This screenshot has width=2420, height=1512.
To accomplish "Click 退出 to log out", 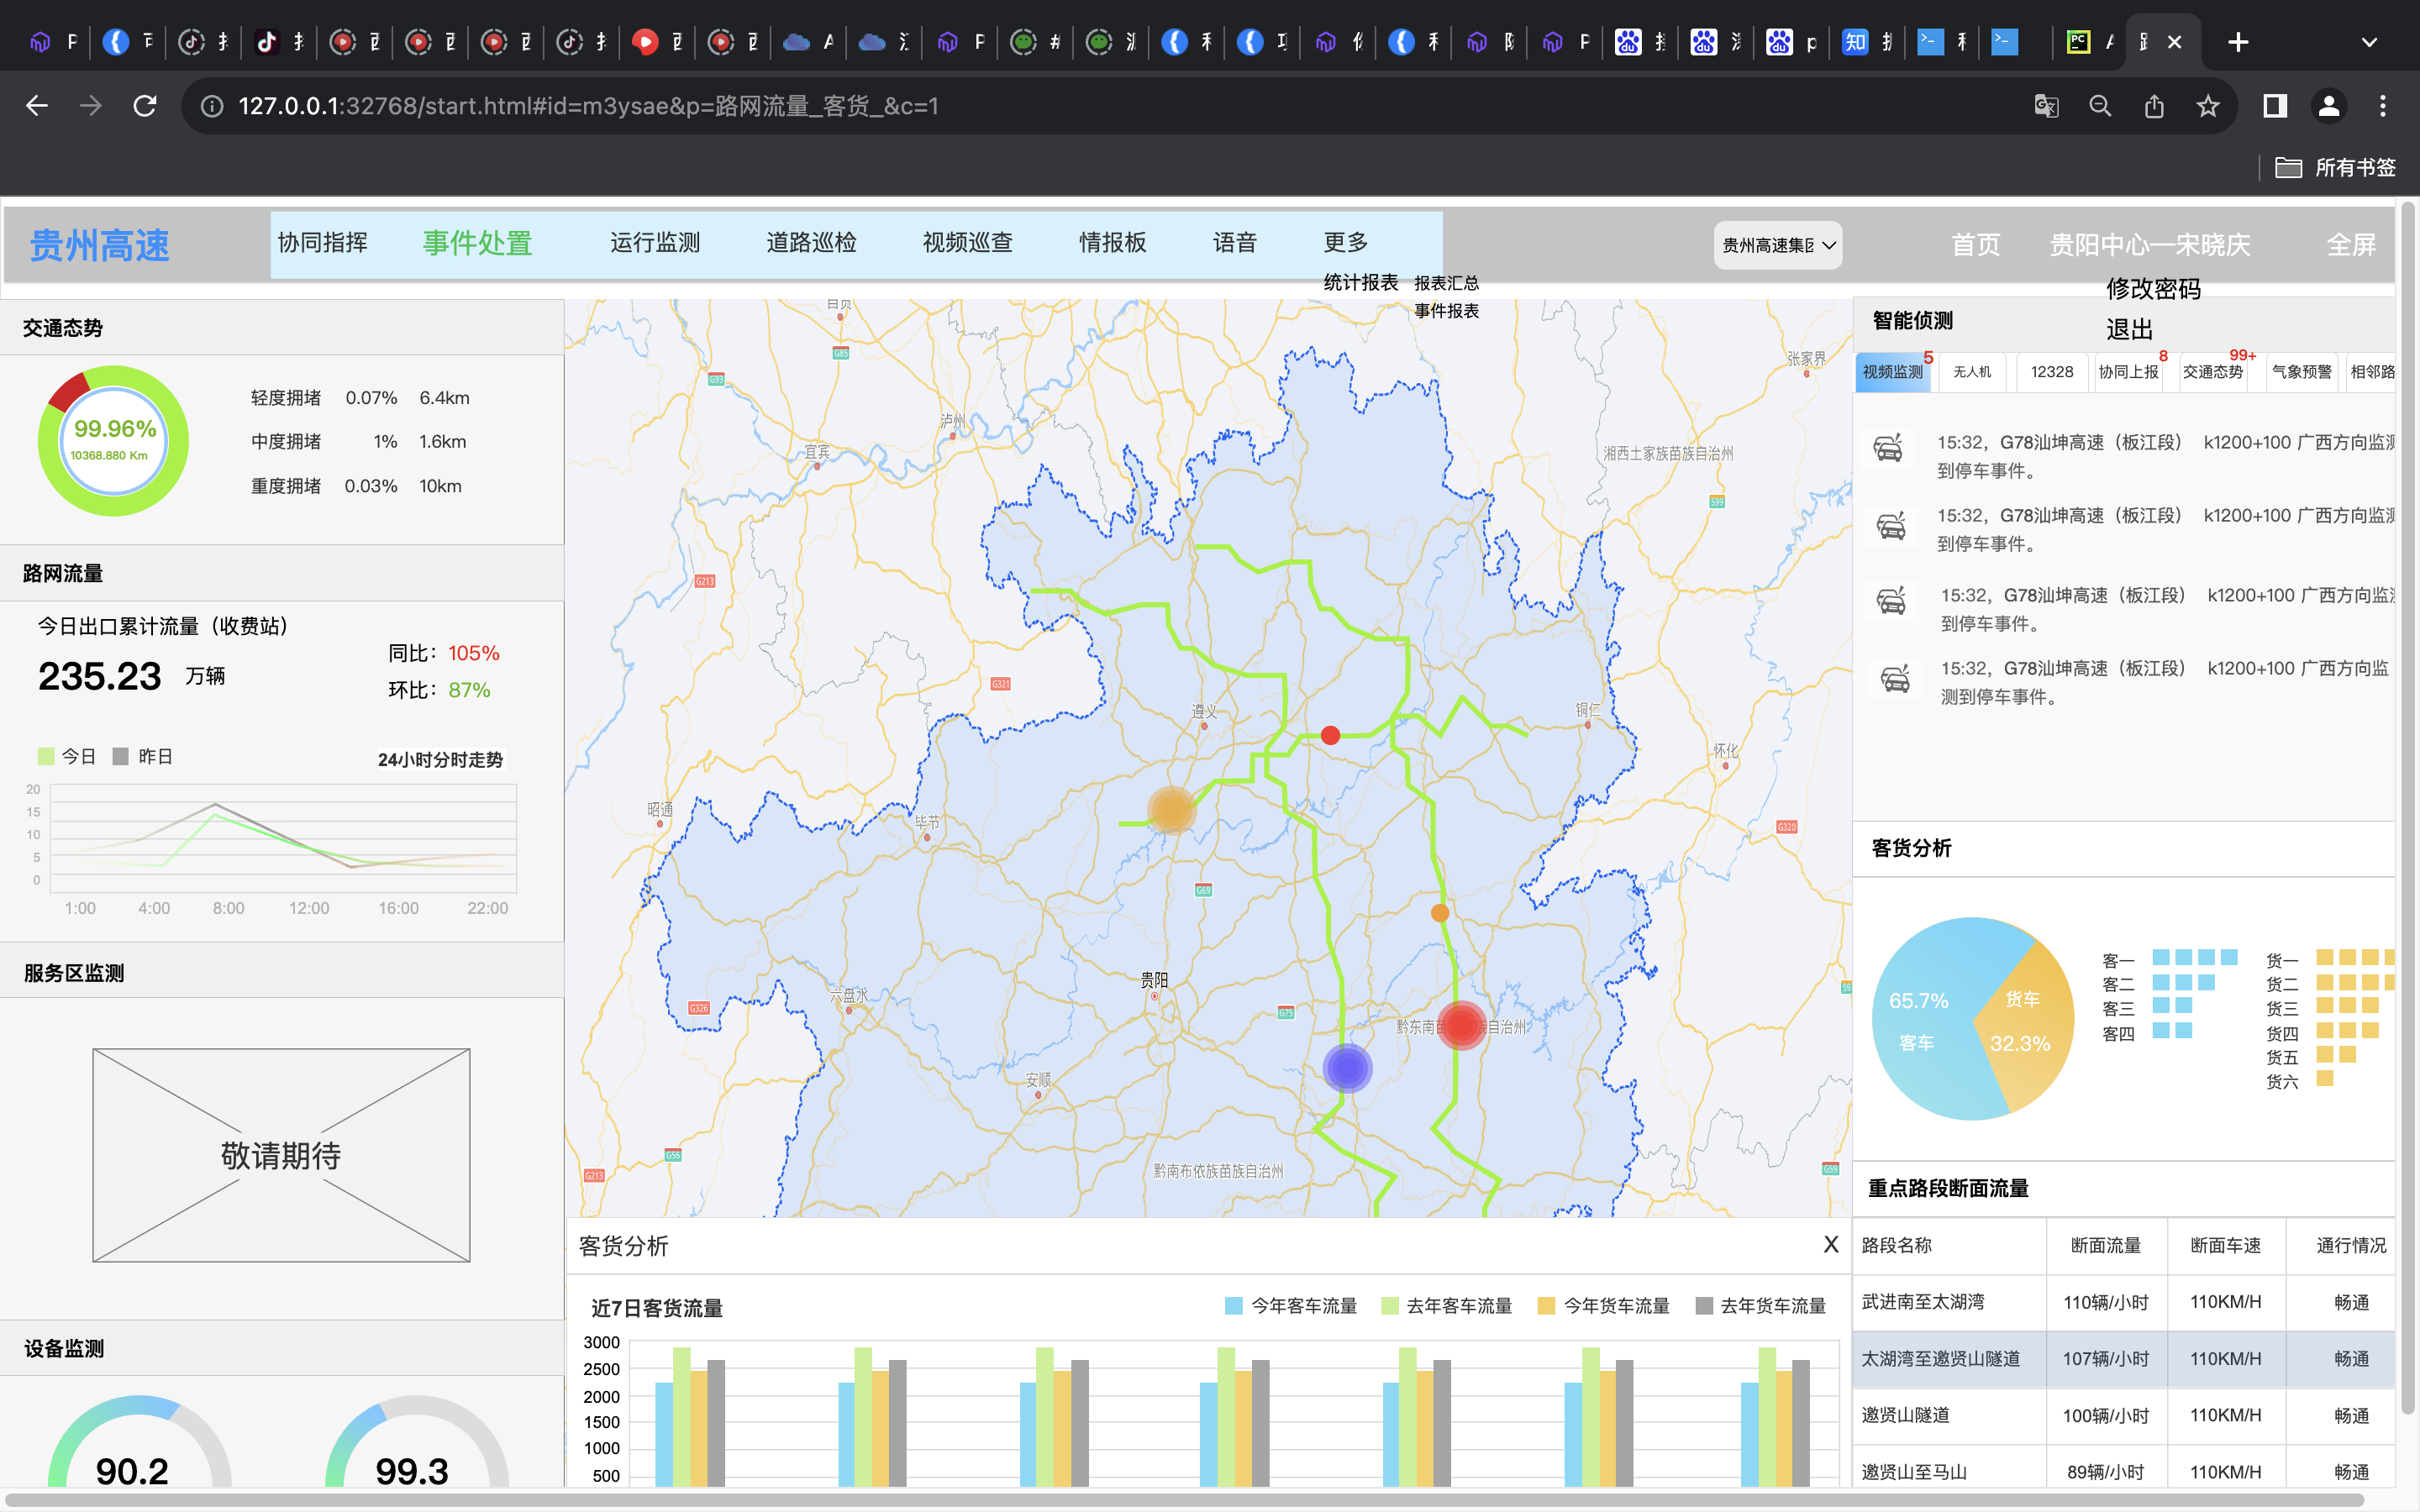I will click(x=2129, y=330).
